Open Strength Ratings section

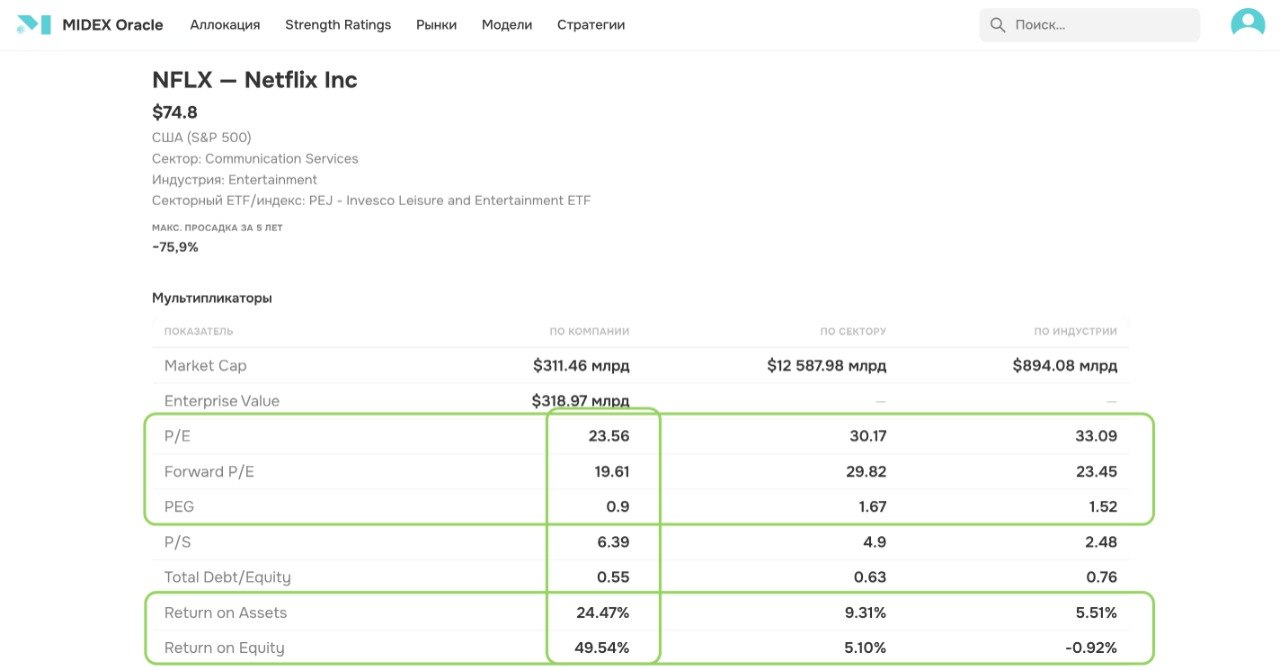click(x=338, y=25)
